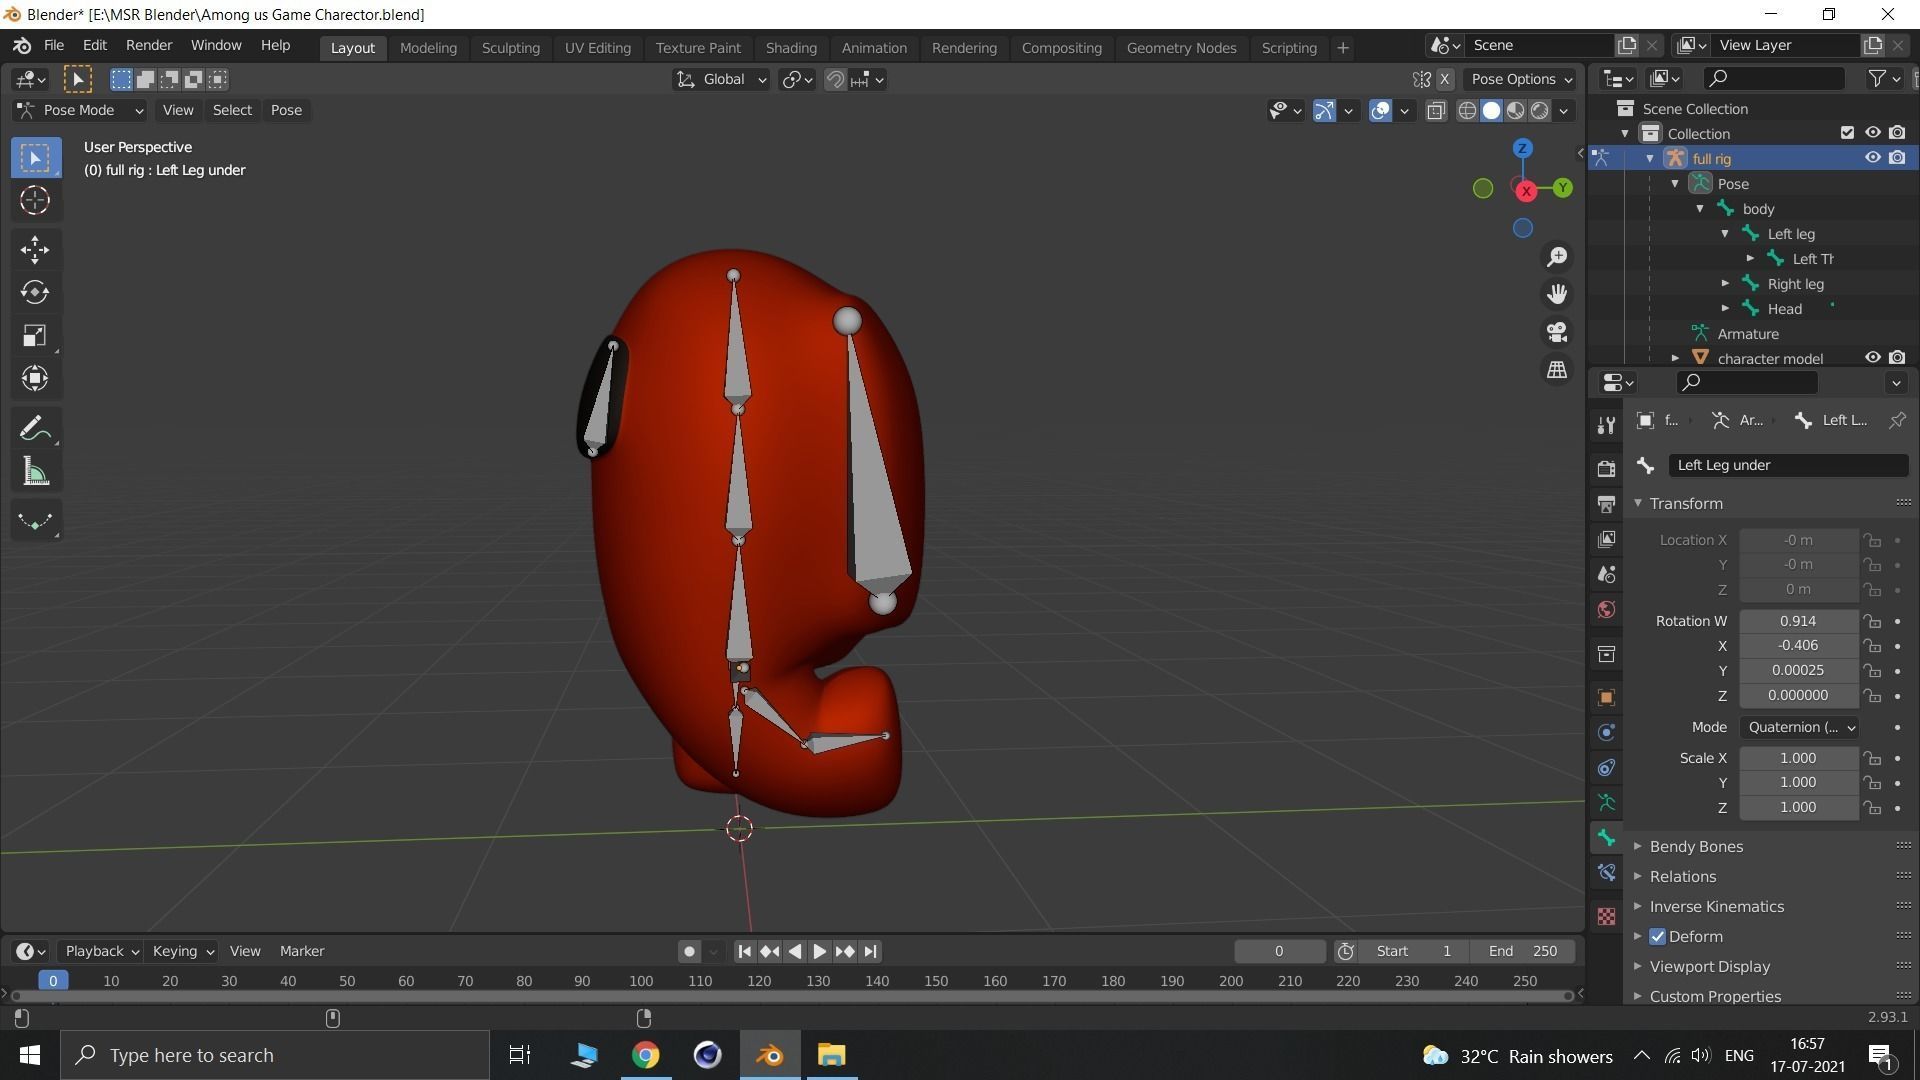Viewport: 1920px width, 1080px height.
Task: Open Armature data properties tab
Action: [1606, 802]
